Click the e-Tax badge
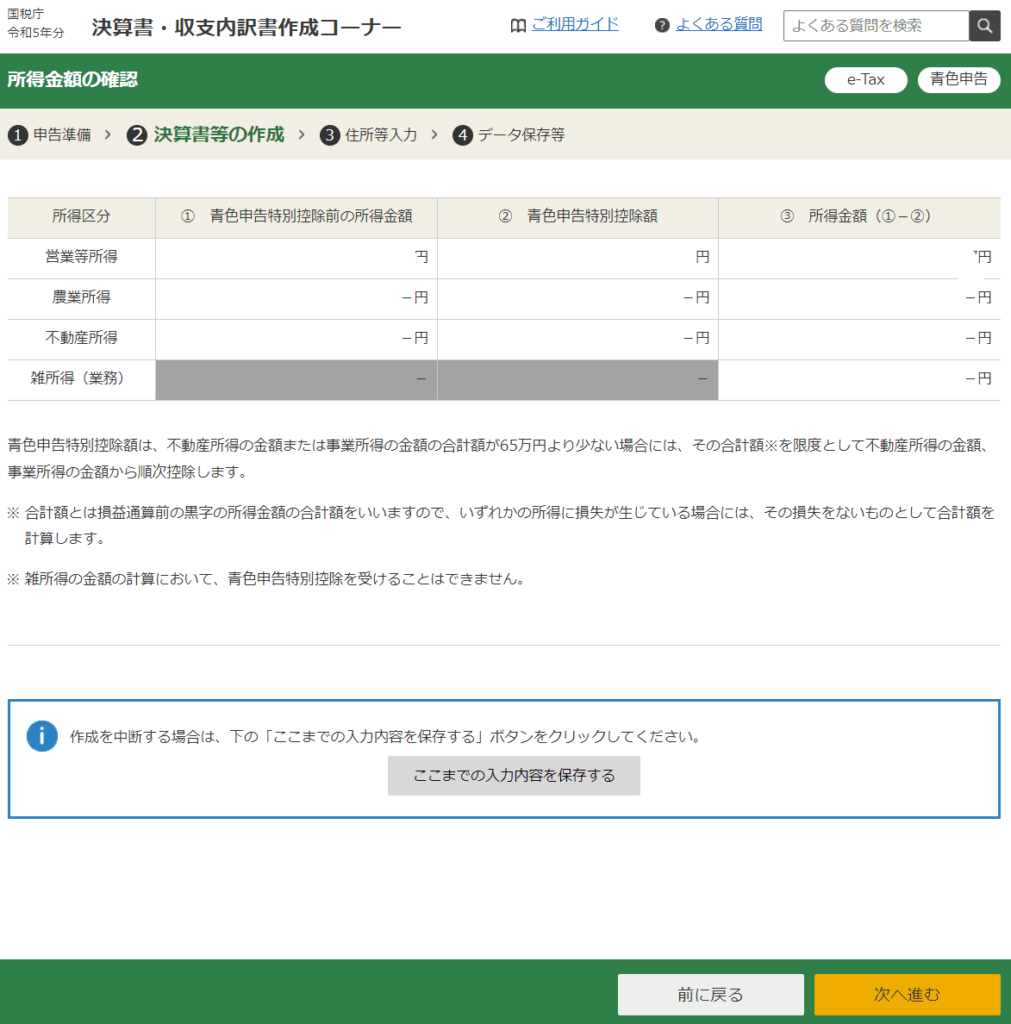The image size is (1011, 1024). point(865,80)
